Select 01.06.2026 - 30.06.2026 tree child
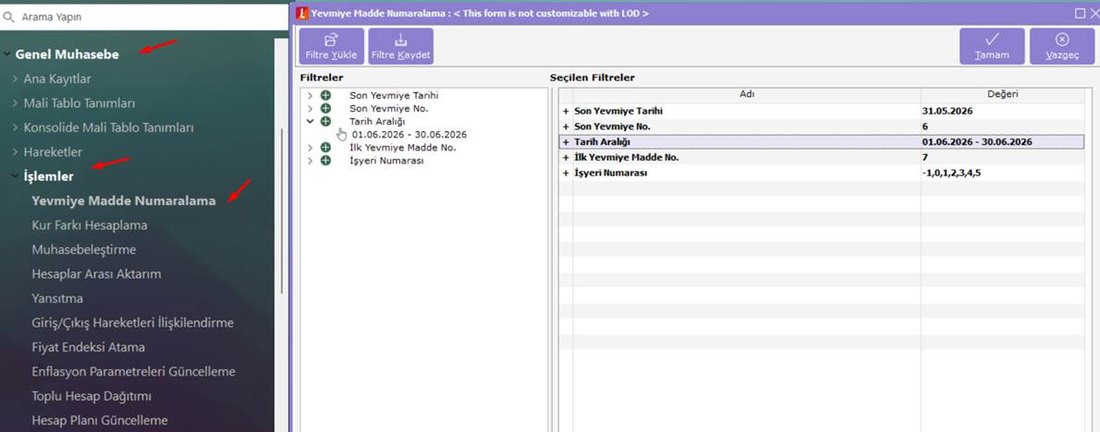This screenshot has width=1100, height=432. pyautogui.click(x=410, y=135)
